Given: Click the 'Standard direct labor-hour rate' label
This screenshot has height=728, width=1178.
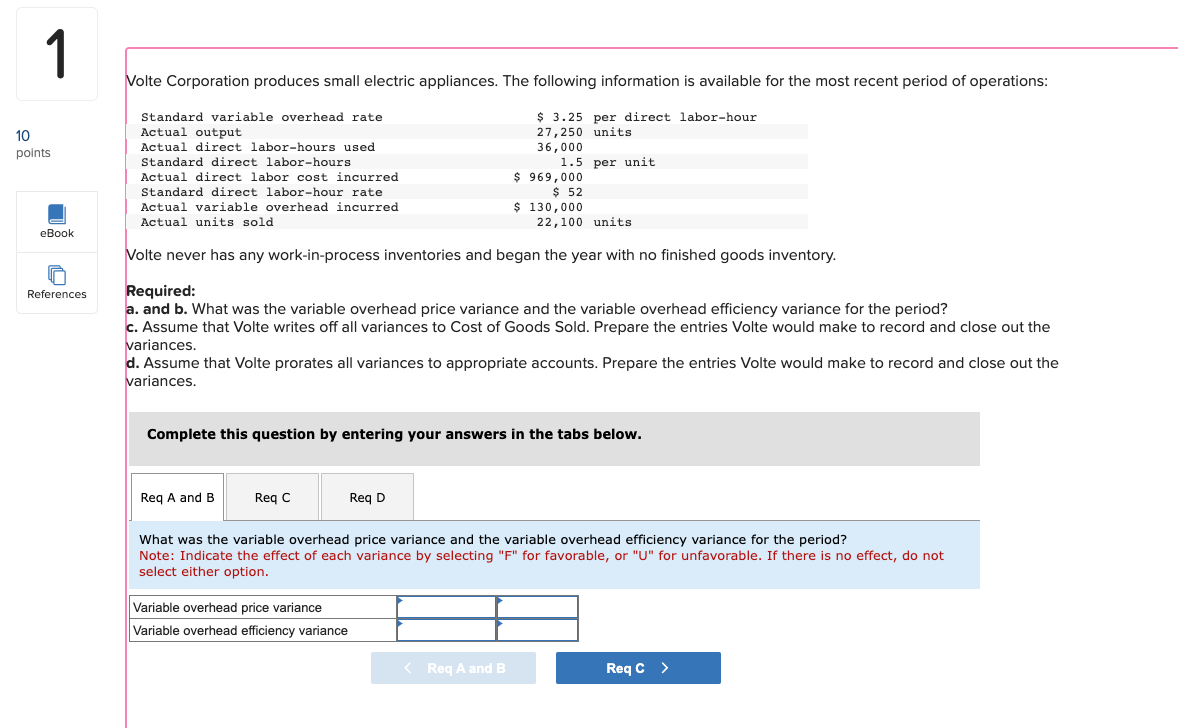Looking at the screenshot, I should point(261,192).
